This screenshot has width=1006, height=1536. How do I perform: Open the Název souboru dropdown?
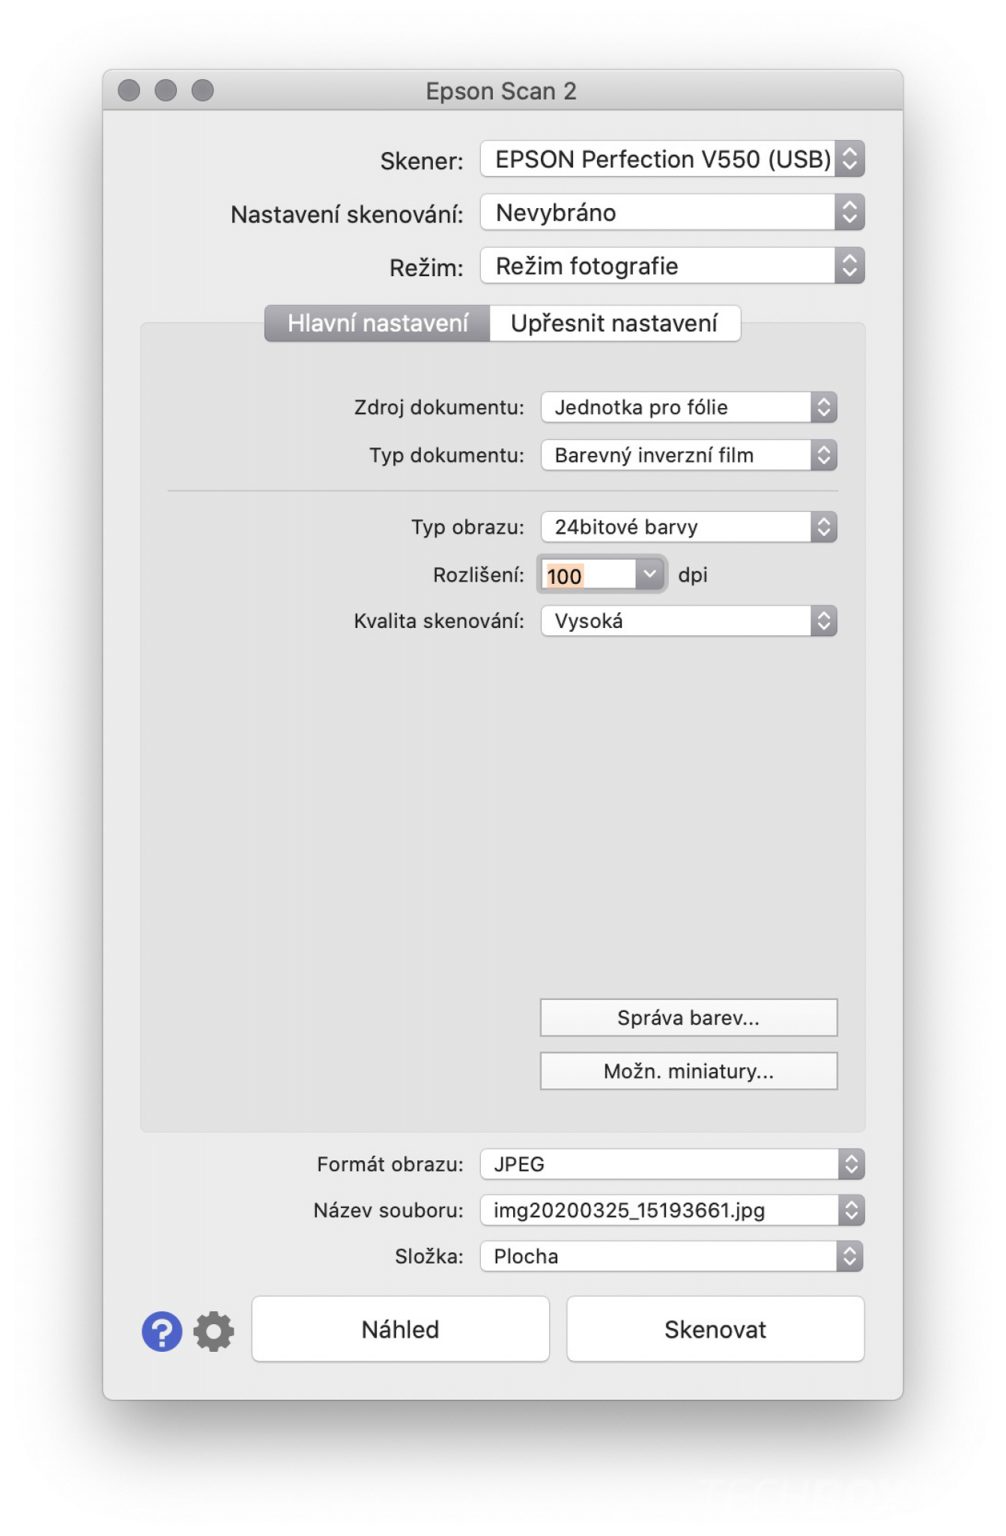(672, 1210)
